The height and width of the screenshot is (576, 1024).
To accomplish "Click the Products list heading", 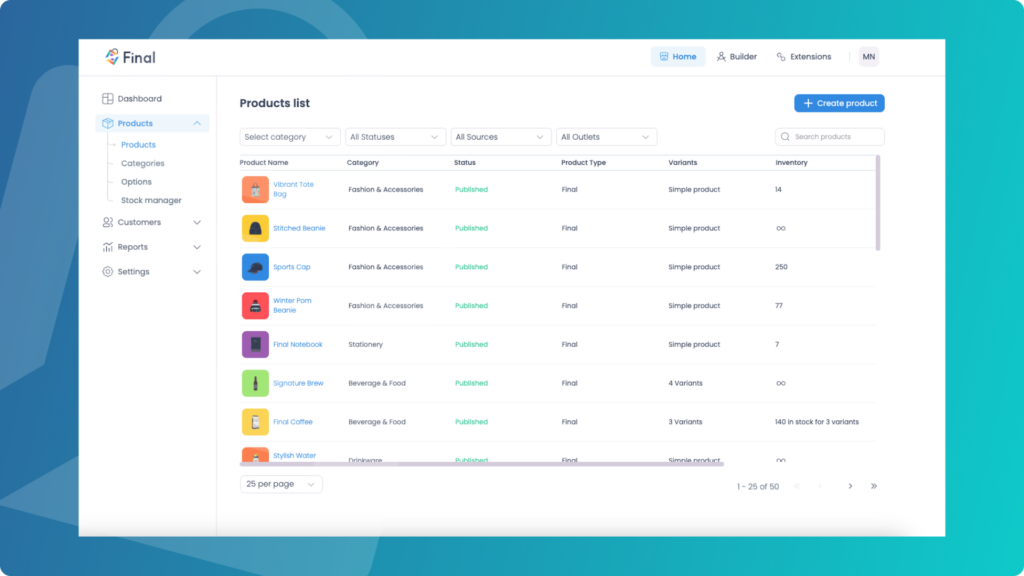I will (274, 103).
